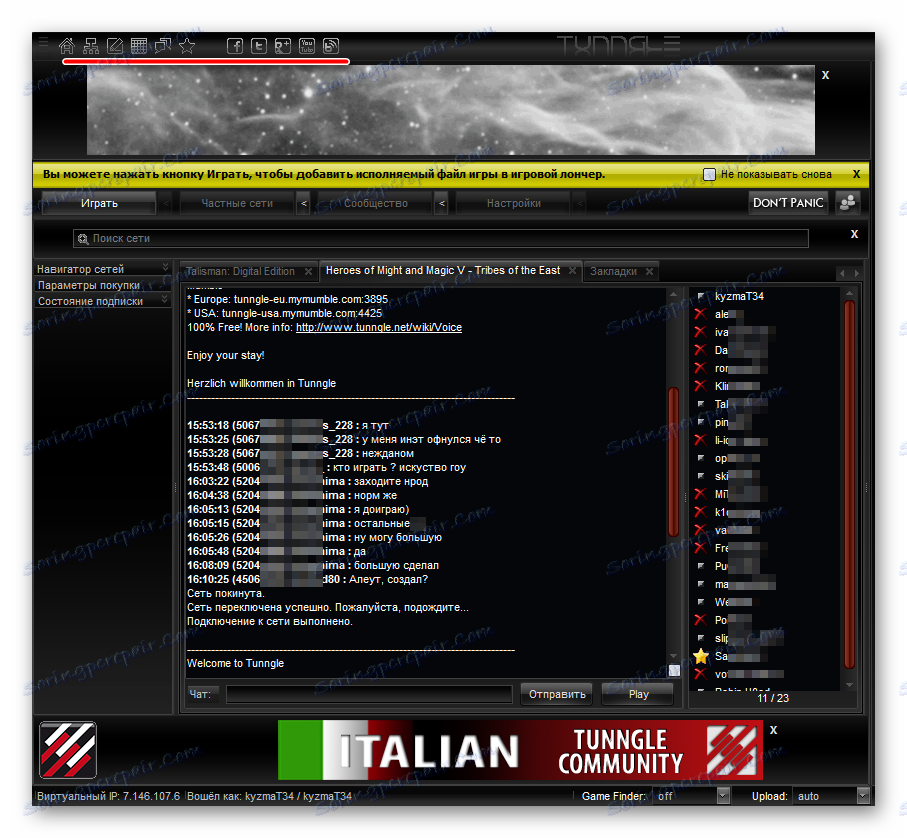Image resolution: width=907 pixels, height=838 pixels.
Task: Click the arrow after 'Настройки' tab
Action: point(580,204)
